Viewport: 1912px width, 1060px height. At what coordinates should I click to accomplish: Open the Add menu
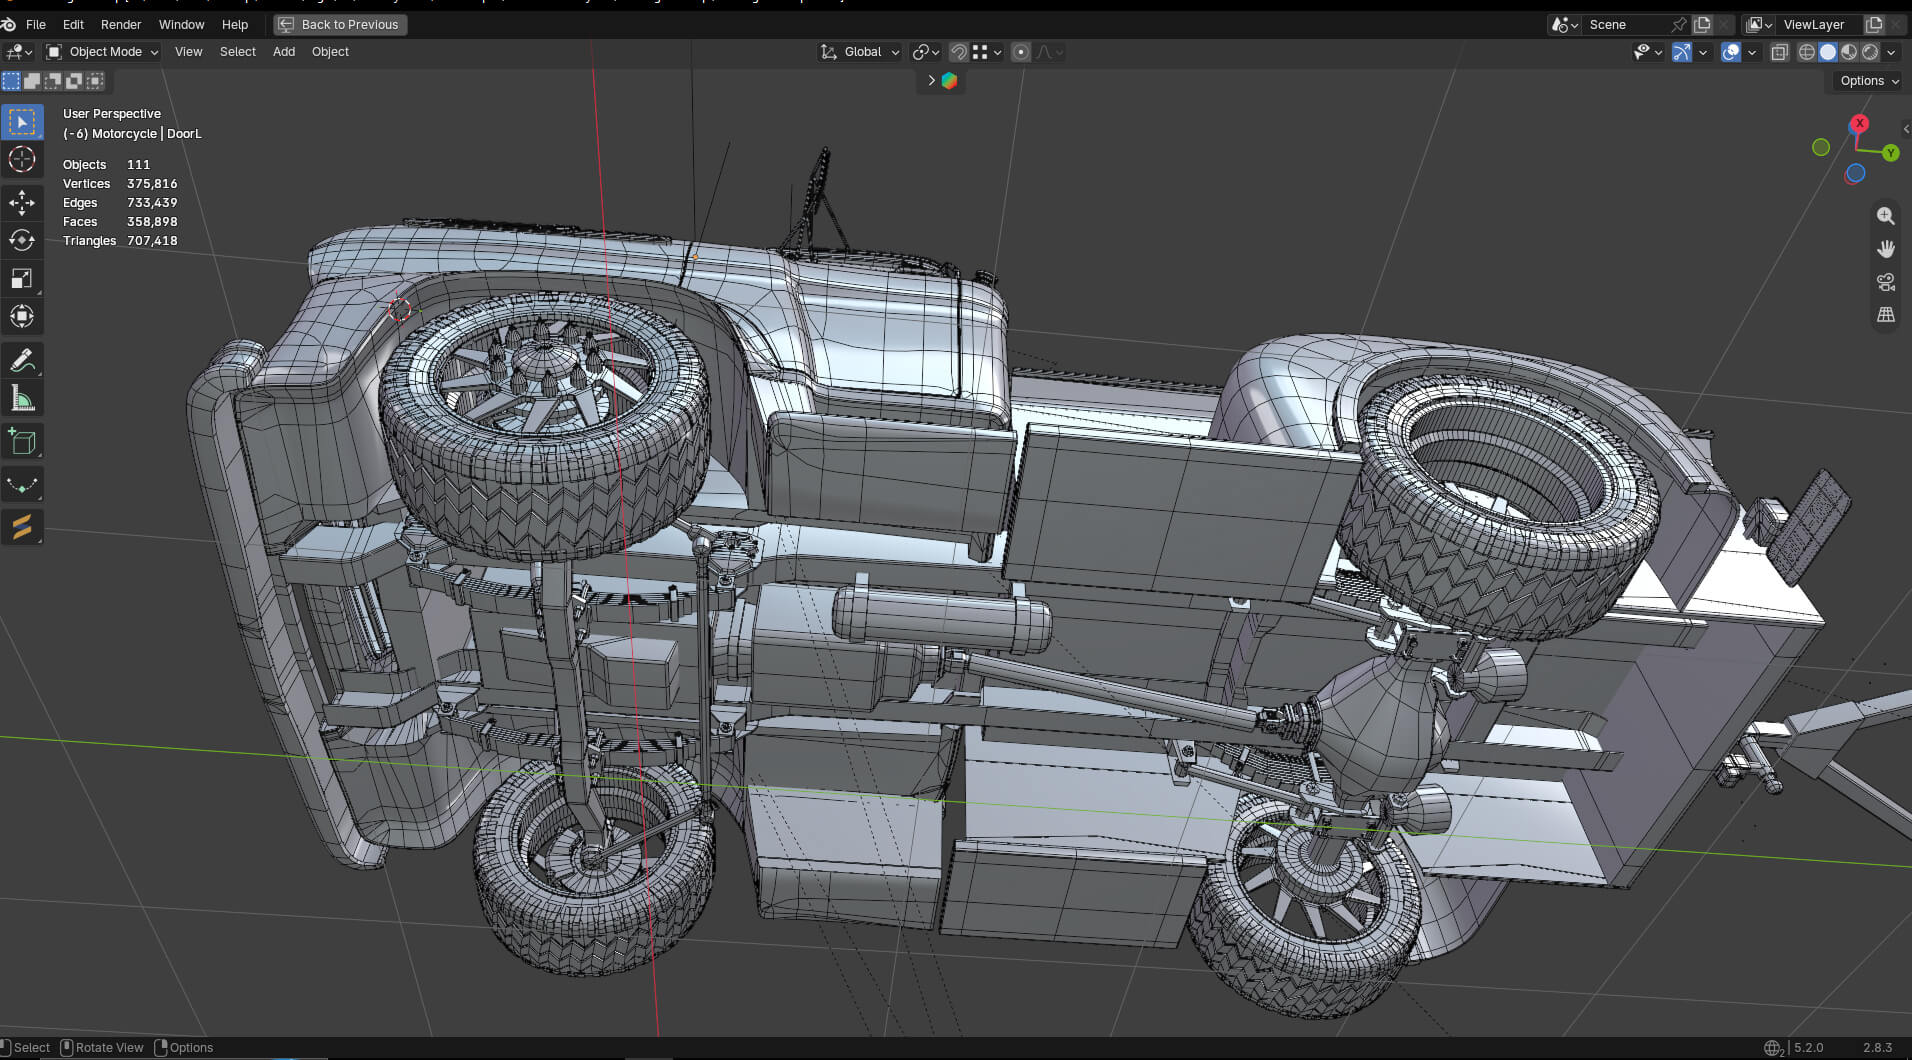click(x=284, y=52)
